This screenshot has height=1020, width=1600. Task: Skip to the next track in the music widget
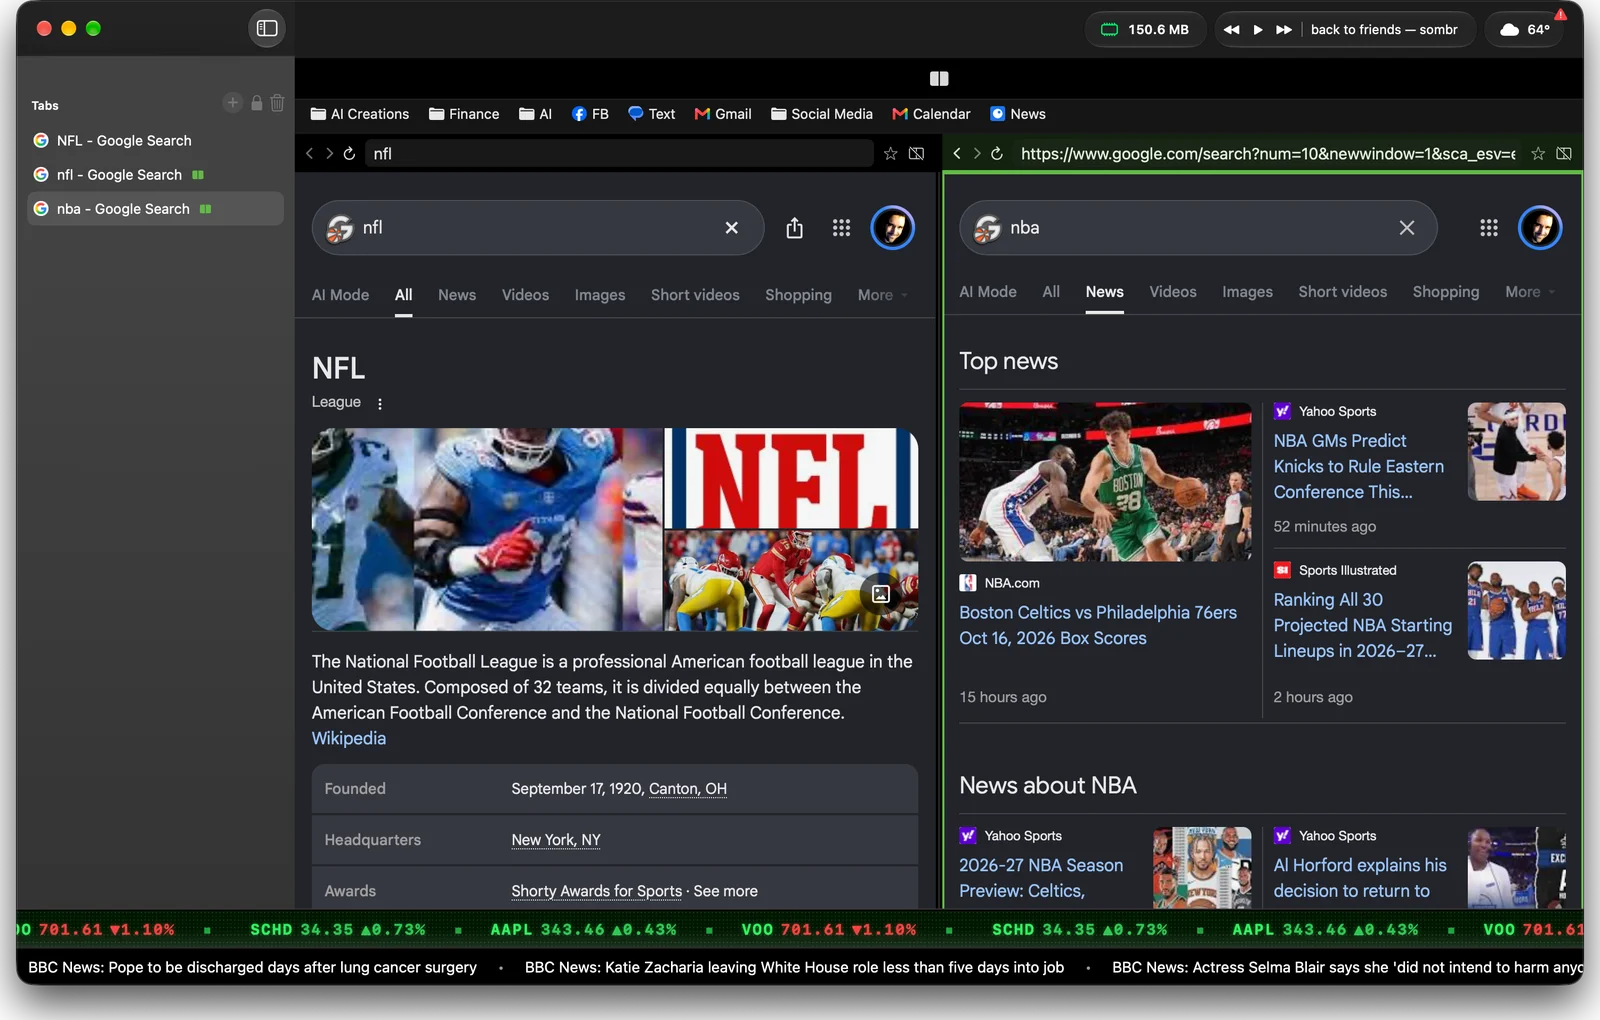click(x=1284, y=29)
